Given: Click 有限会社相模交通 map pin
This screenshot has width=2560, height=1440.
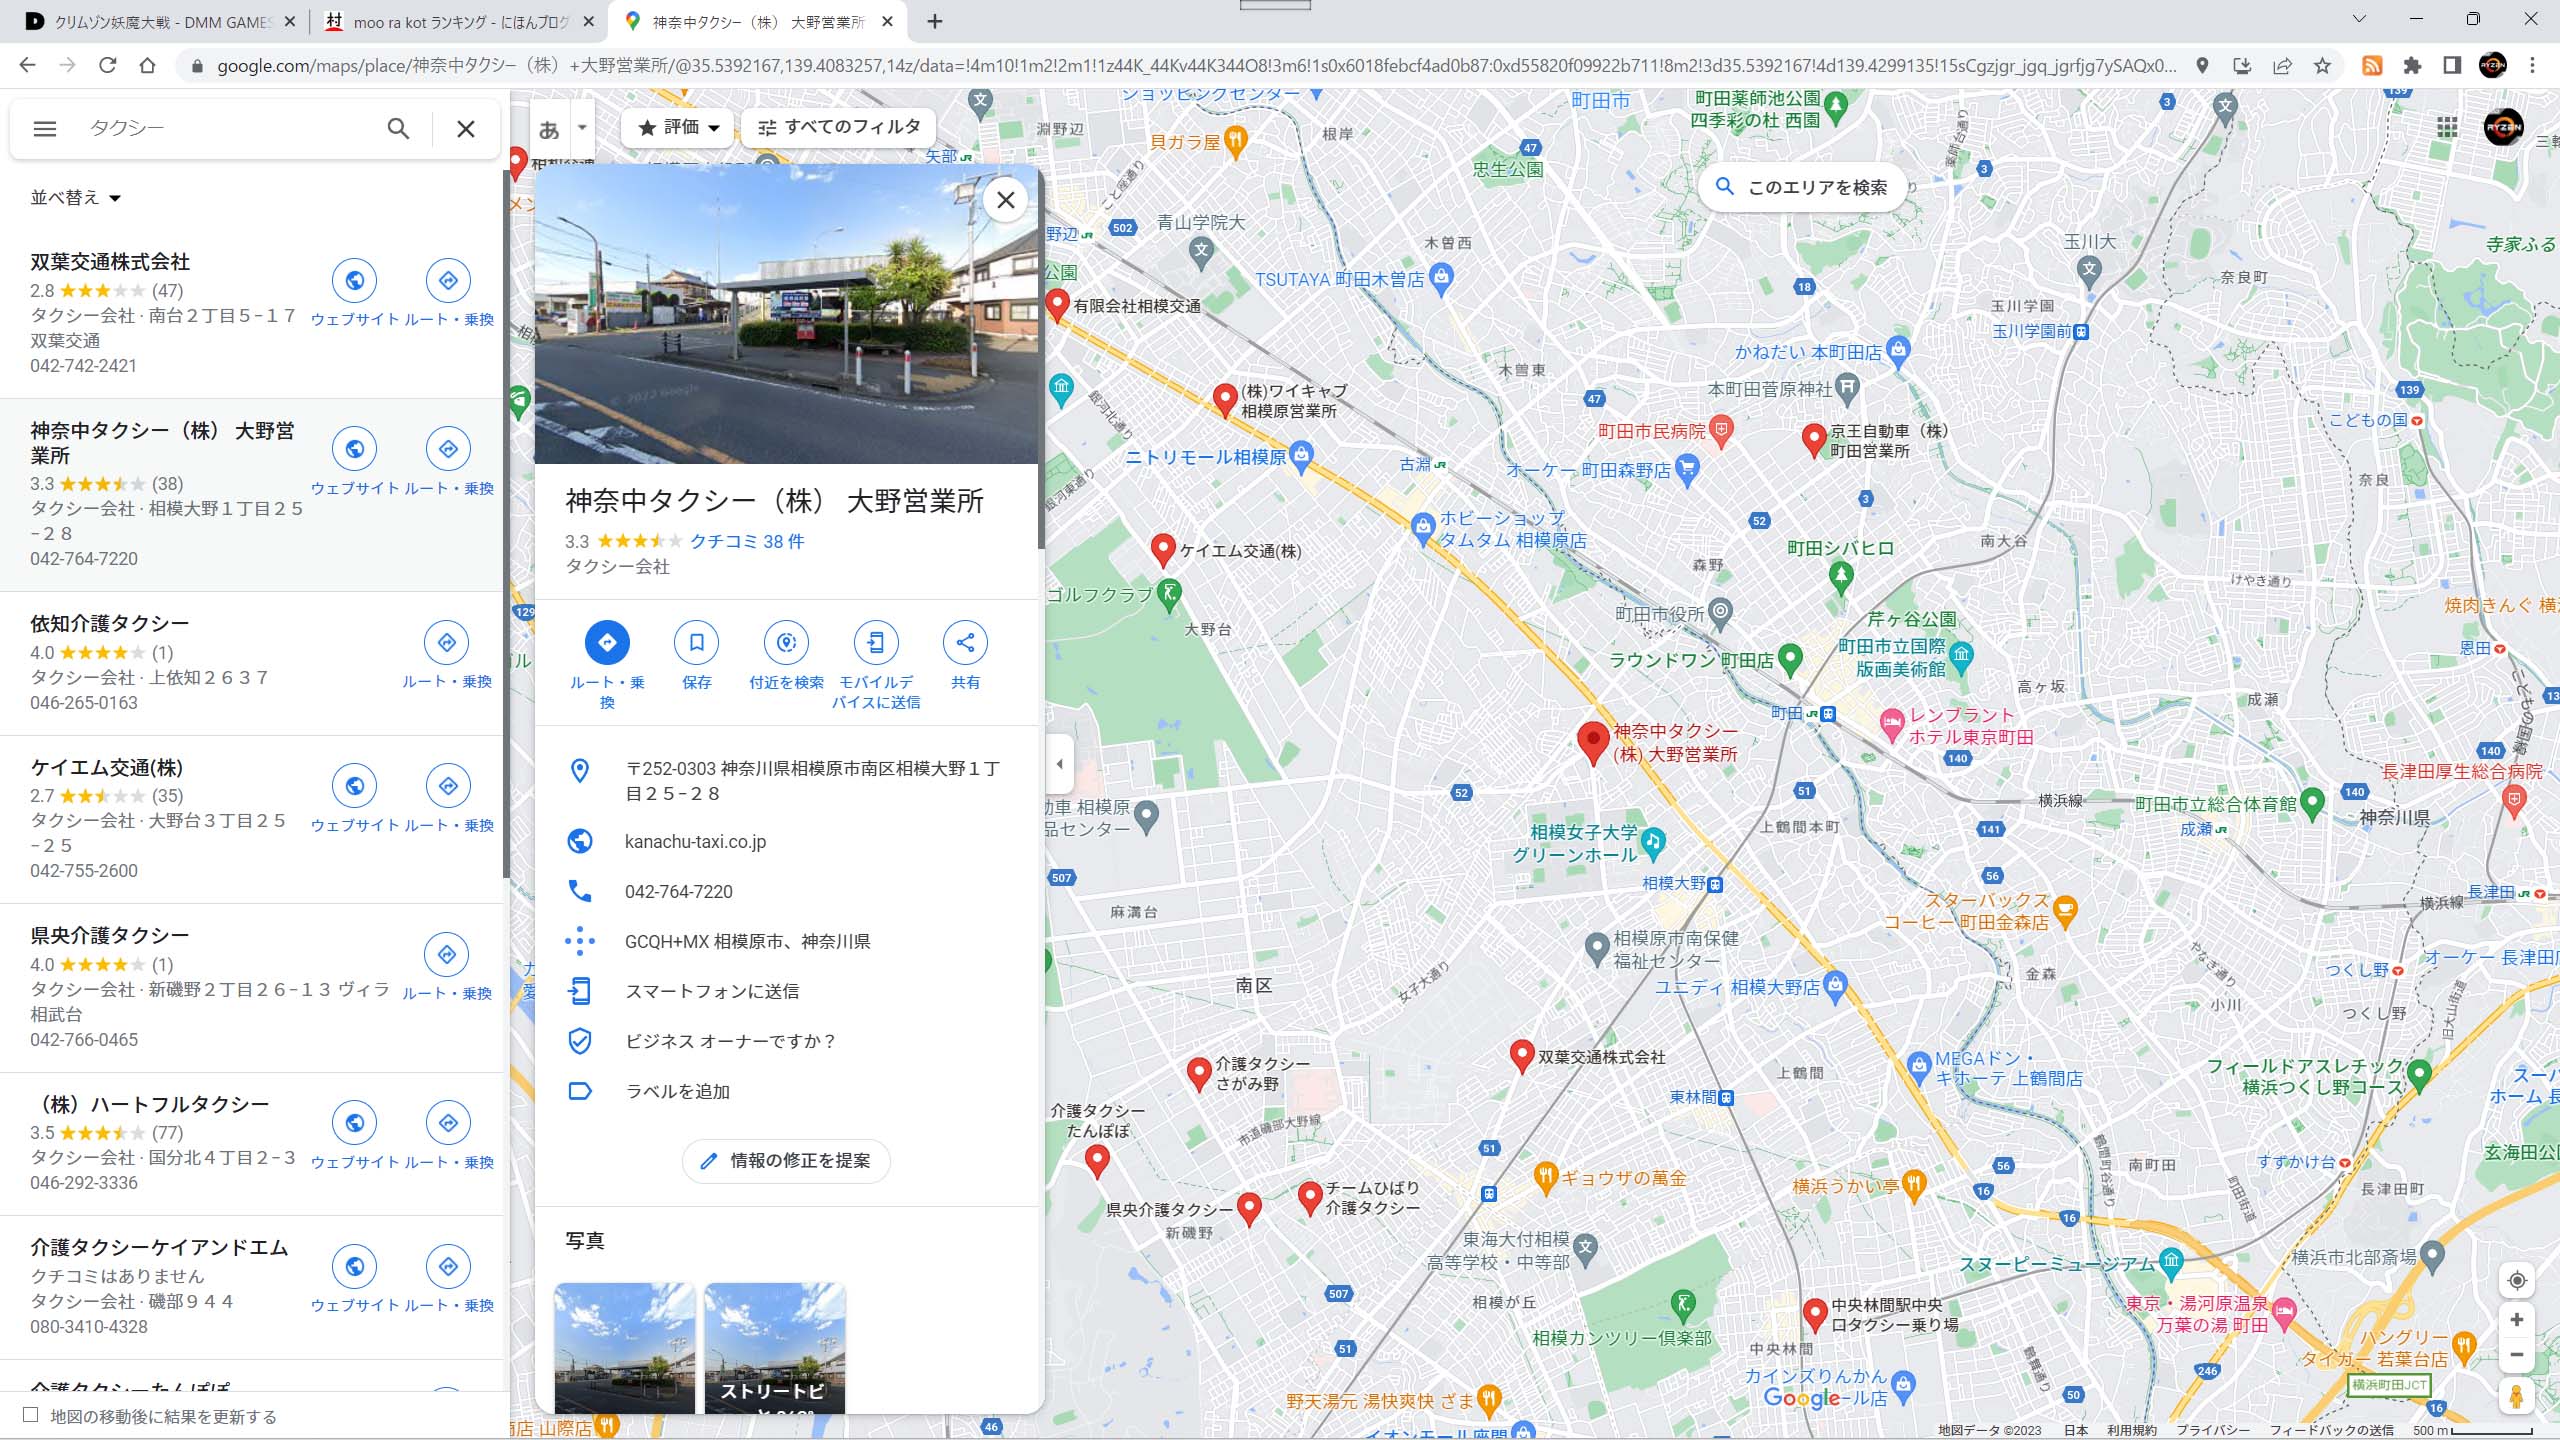Looking at the screenshot, I should 1058,305.
